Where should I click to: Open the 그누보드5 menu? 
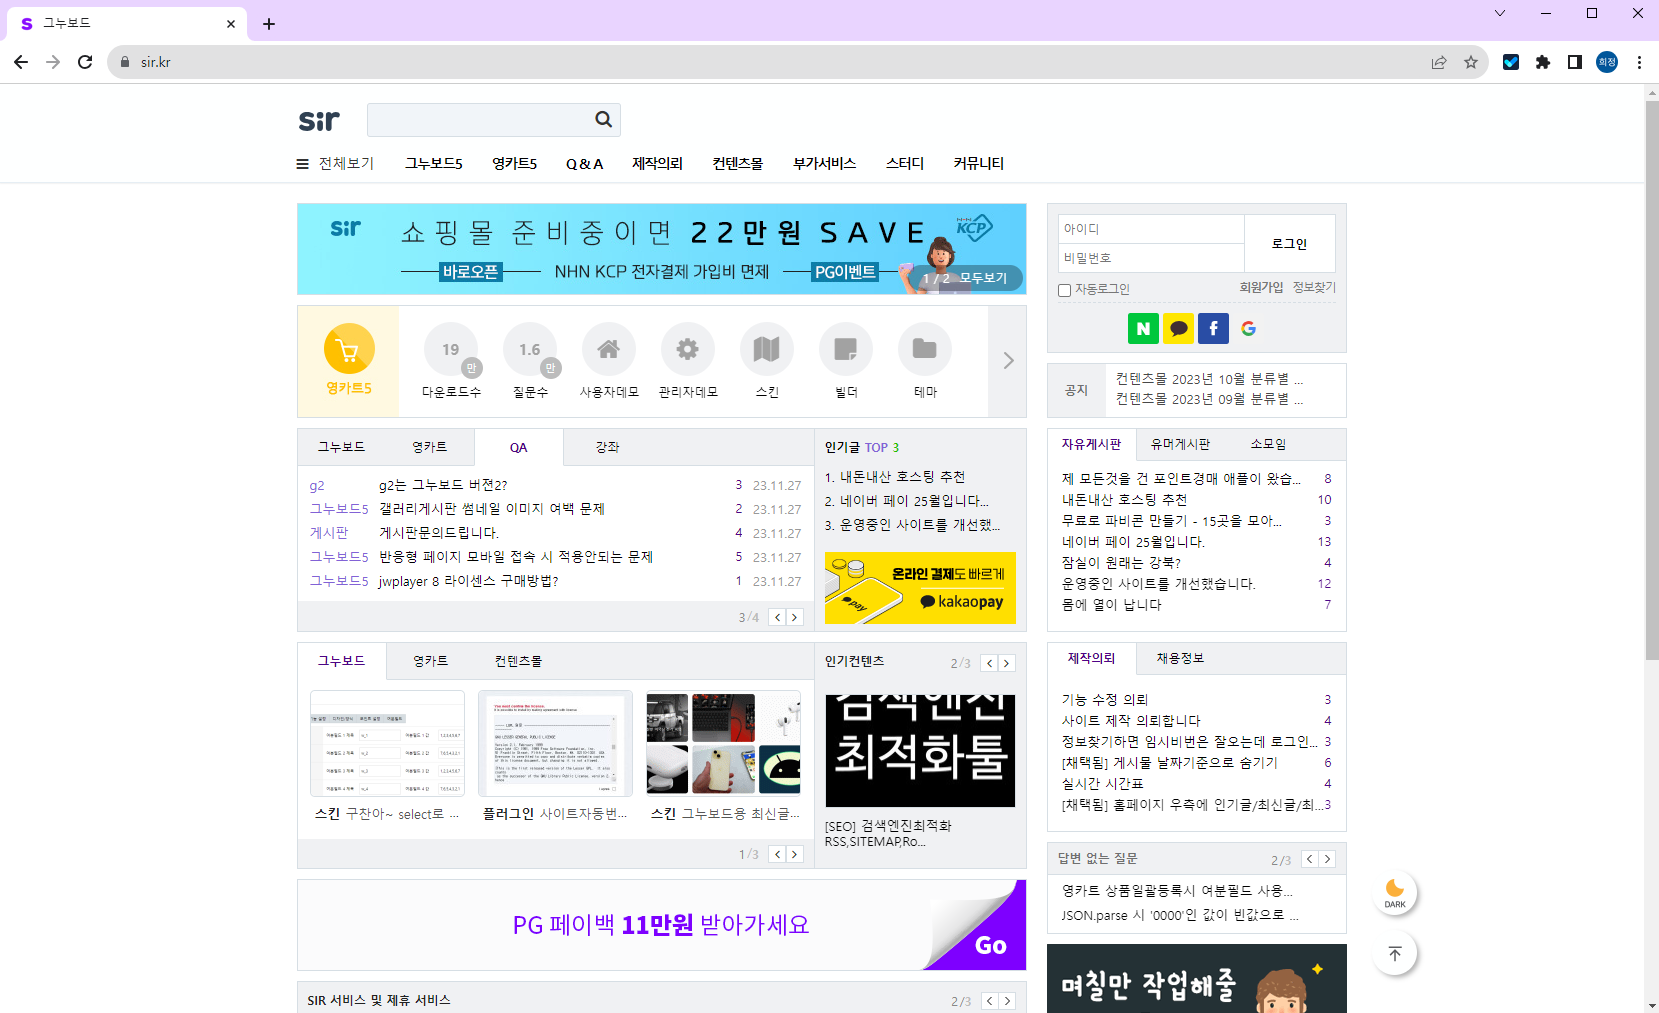click(x=433, y=164)
